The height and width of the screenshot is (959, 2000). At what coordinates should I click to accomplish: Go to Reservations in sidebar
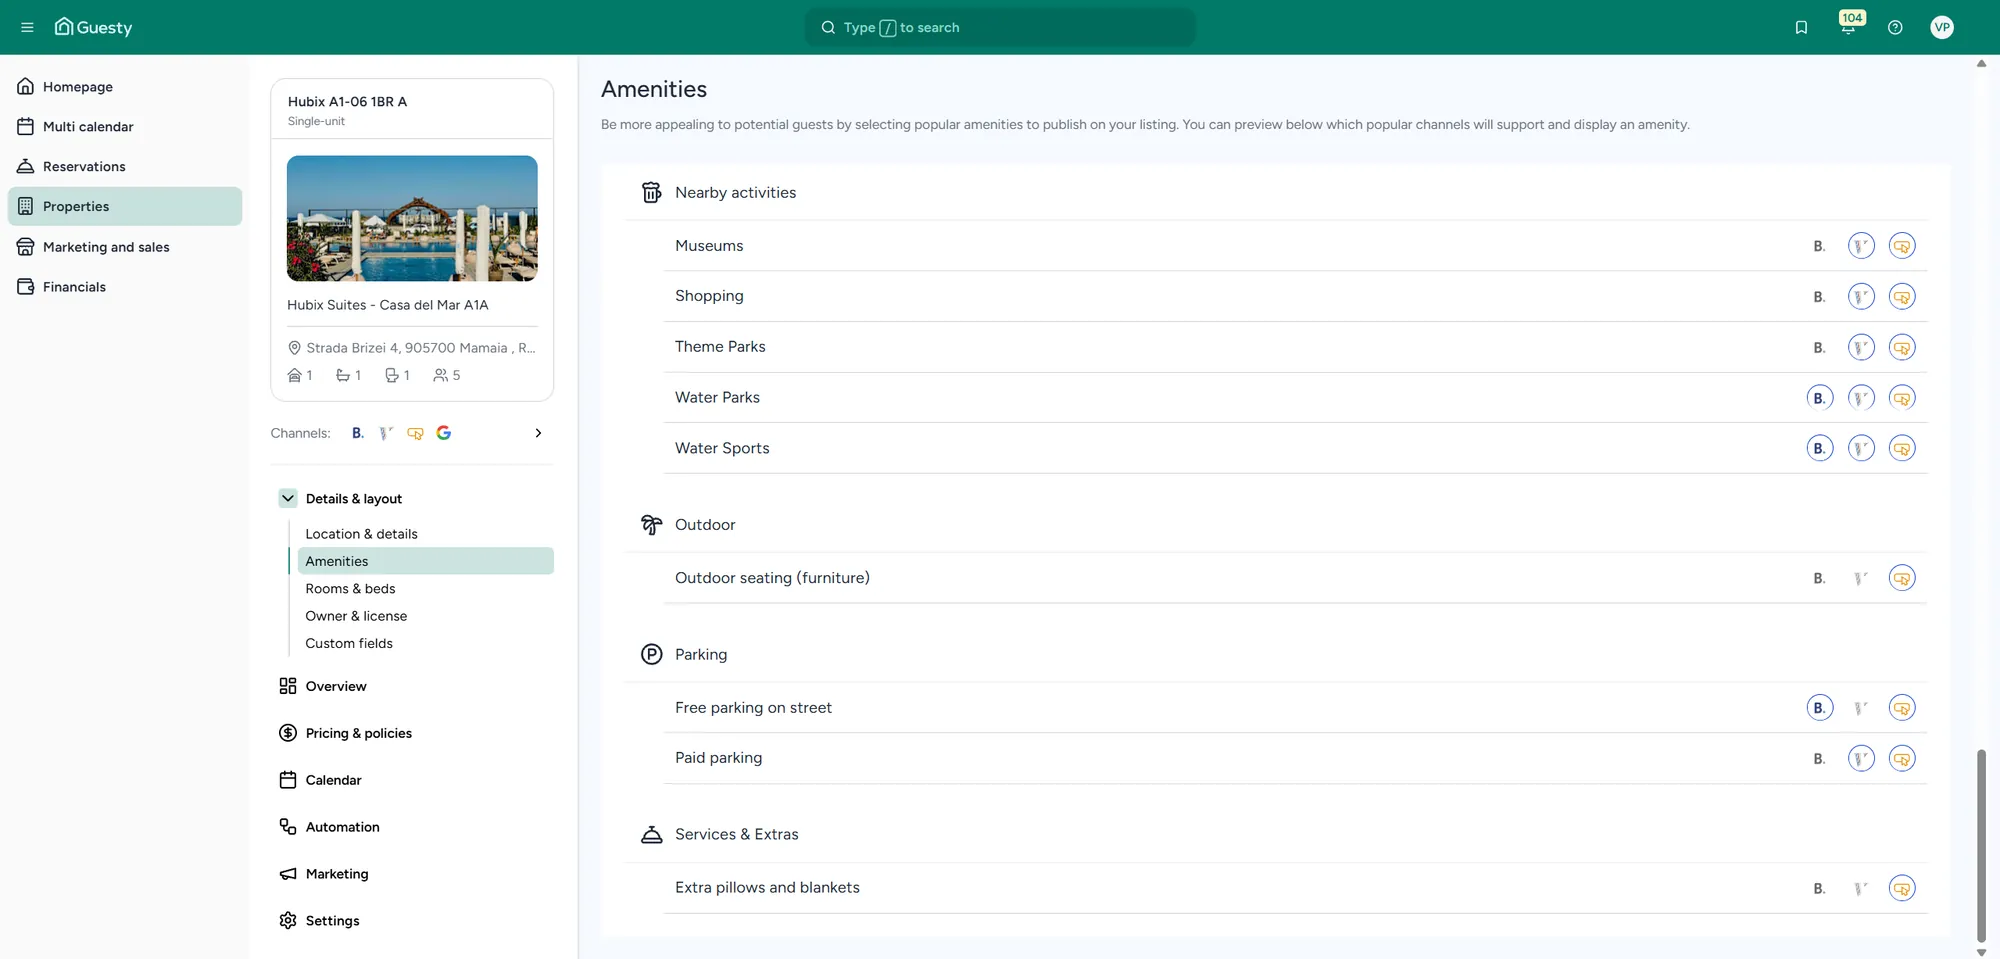[x=84, y=167]
